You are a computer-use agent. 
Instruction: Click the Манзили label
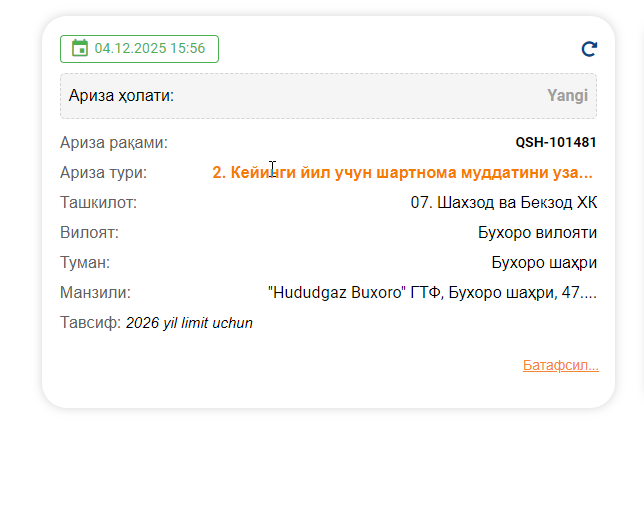[95, 292]
